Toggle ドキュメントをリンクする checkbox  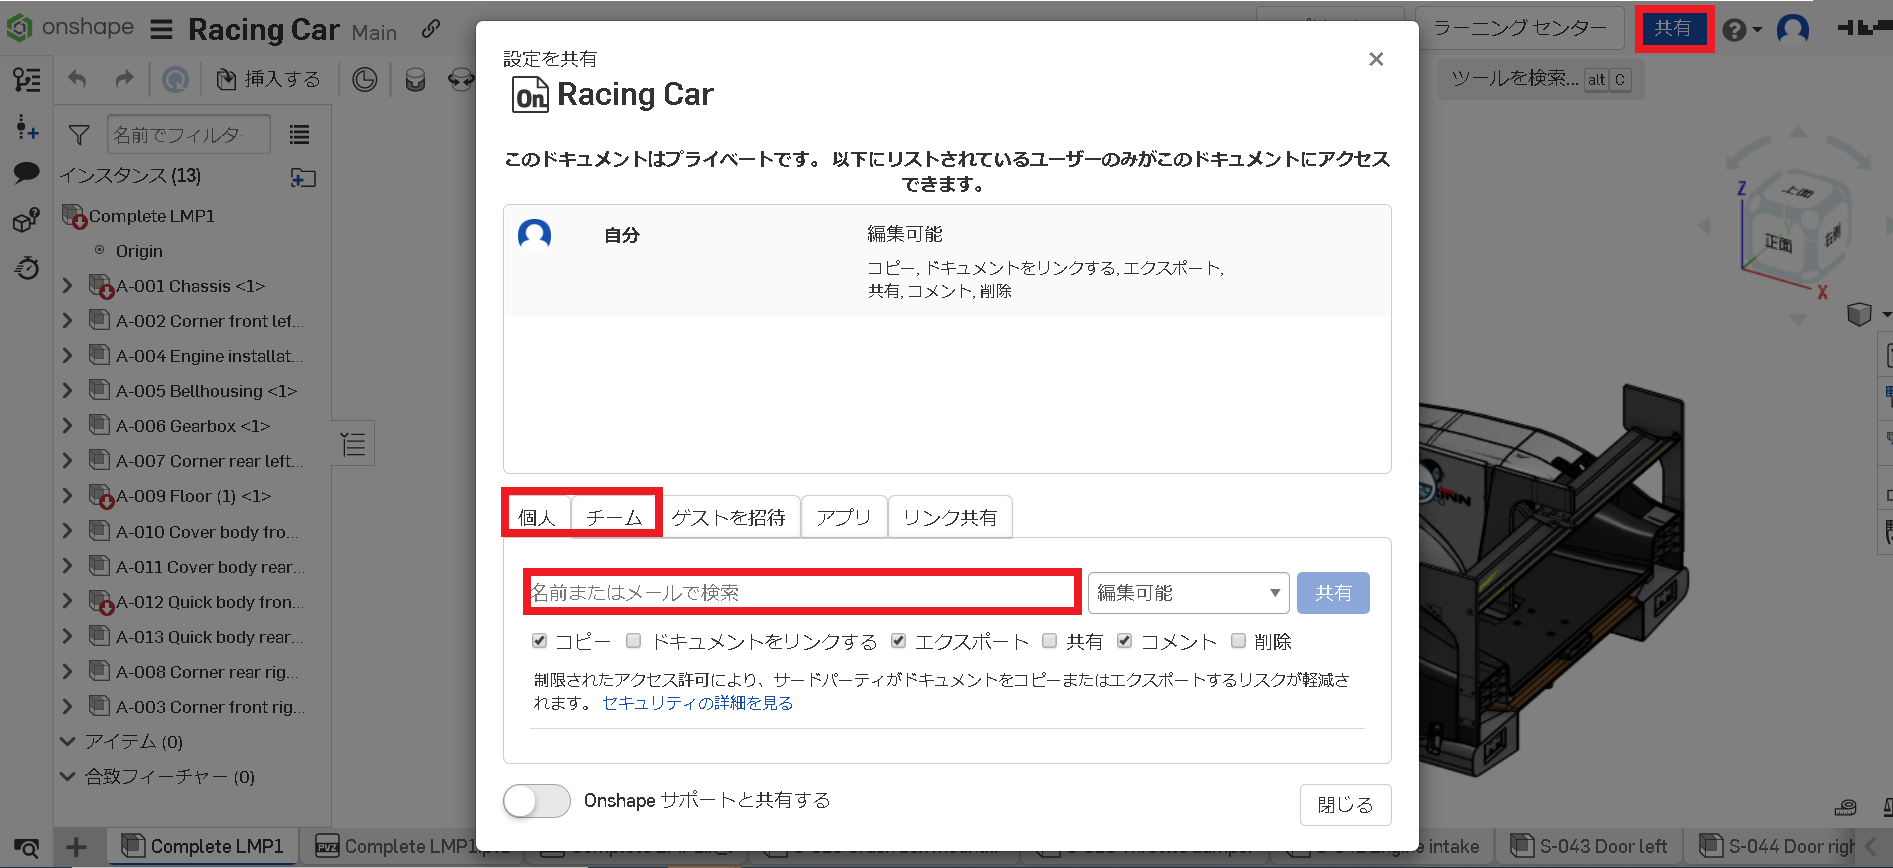coord(633,641)
